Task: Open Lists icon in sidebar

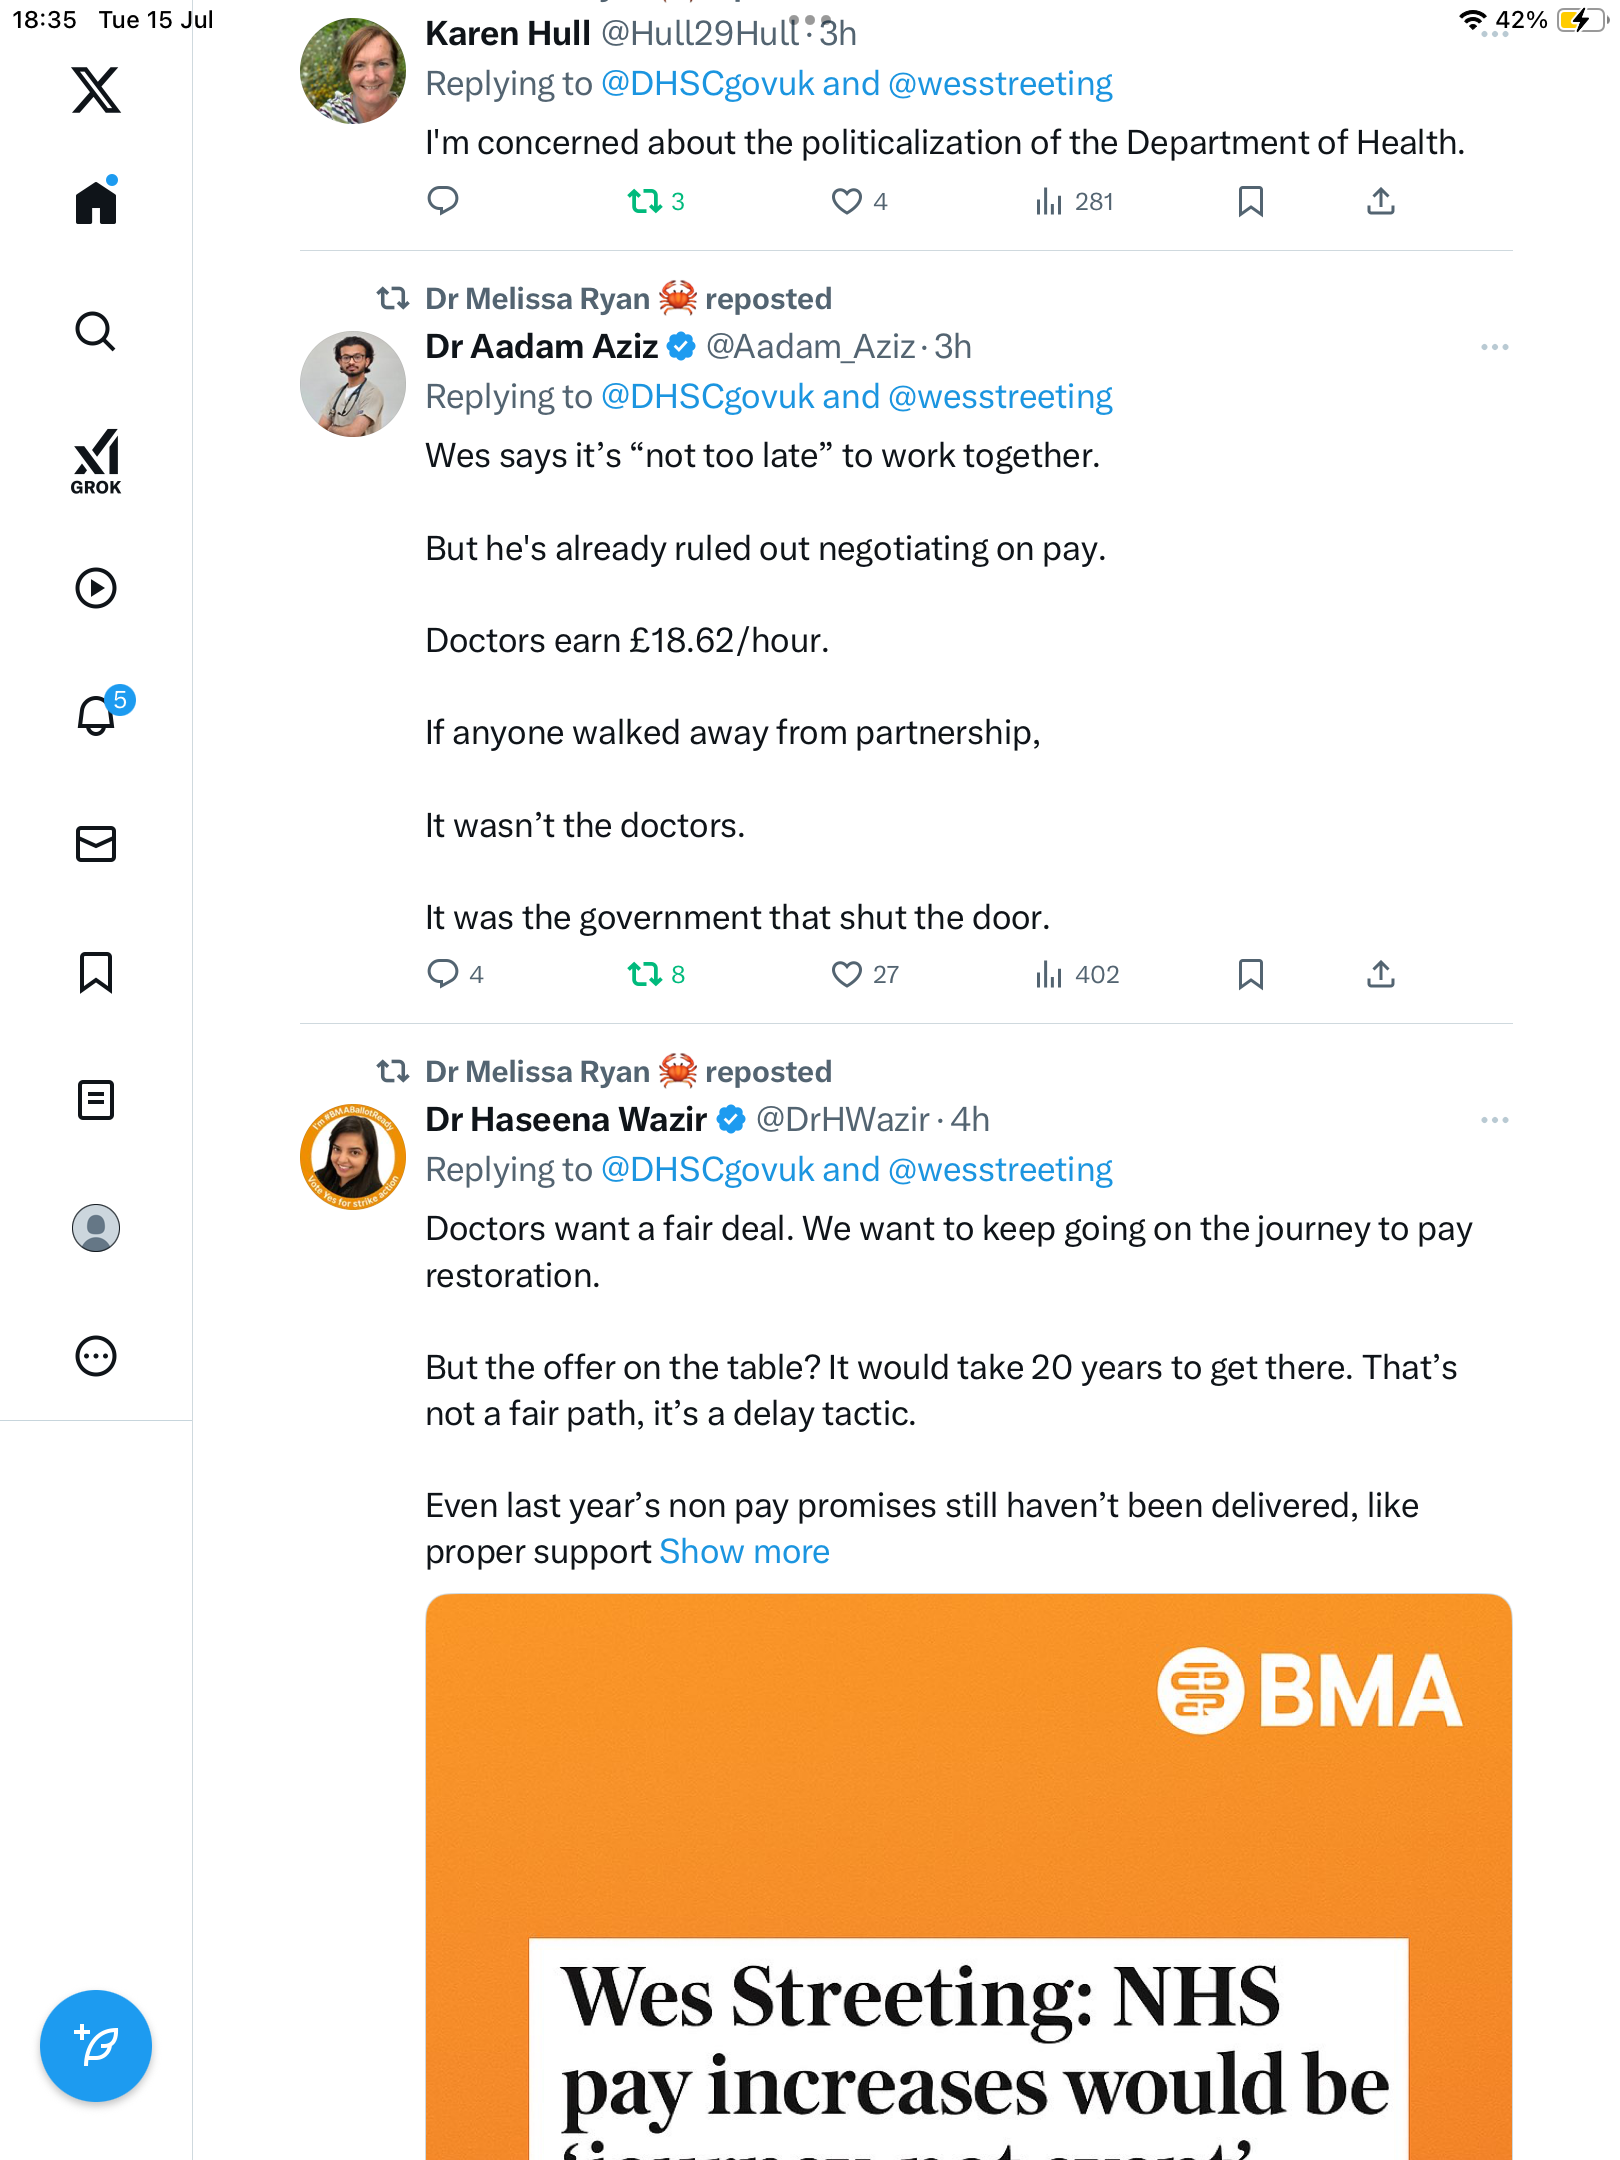Action: tap(96, 1100)
